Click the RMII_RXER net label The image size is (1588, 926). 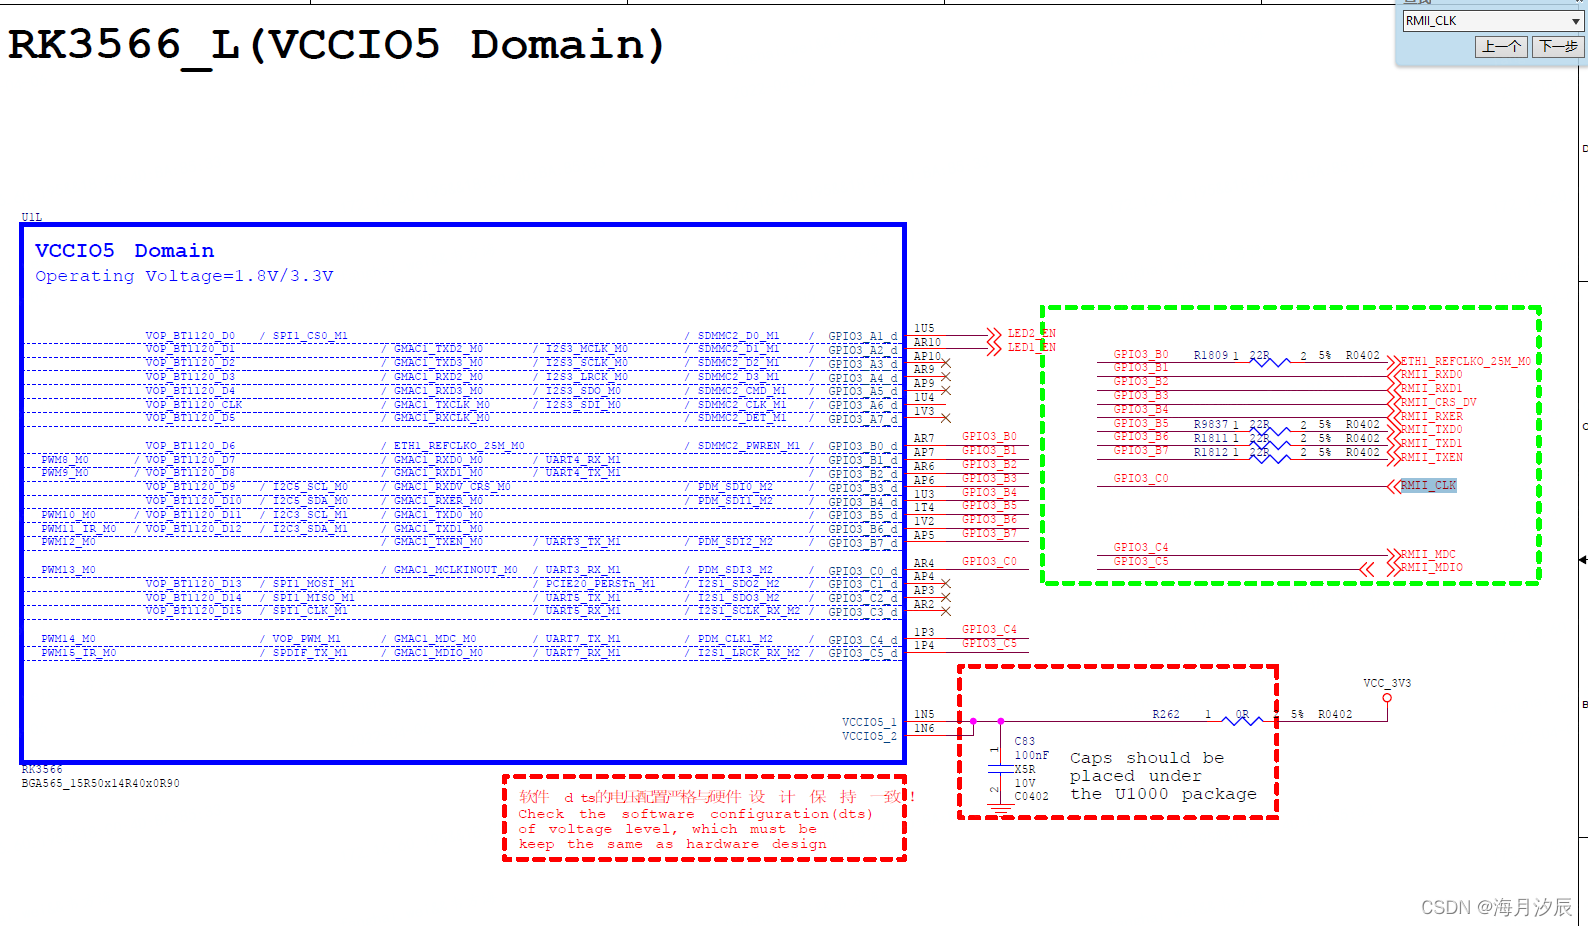(x=1431, y=416)
